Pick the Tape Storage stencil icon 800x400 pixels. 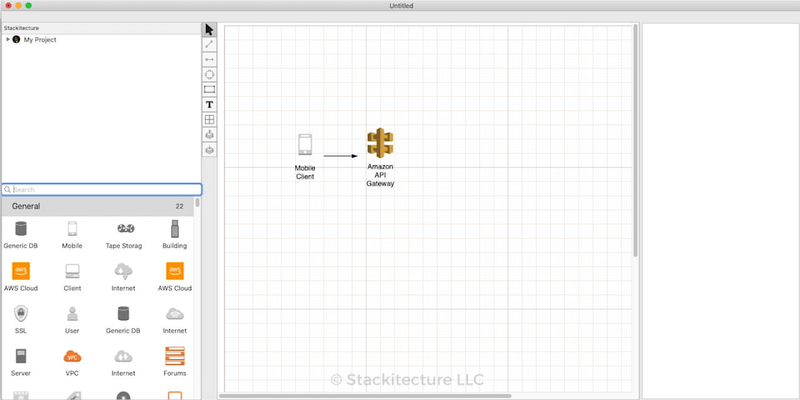pyautogui.click(x=123, y=230)
